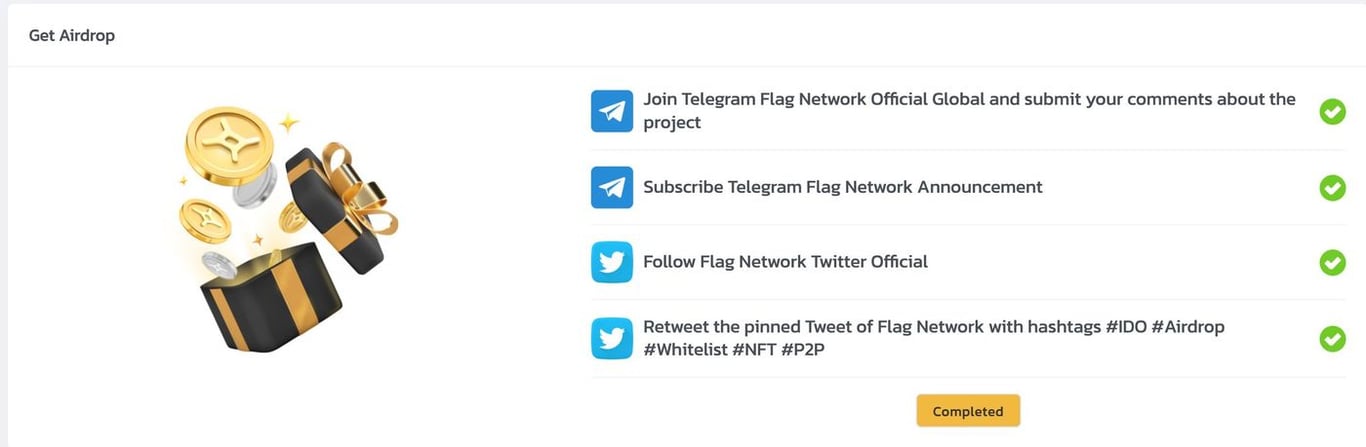Toggle green checkmark for Subscribe Announcement task
The image size is (1366, 447).
(1332, 187)
